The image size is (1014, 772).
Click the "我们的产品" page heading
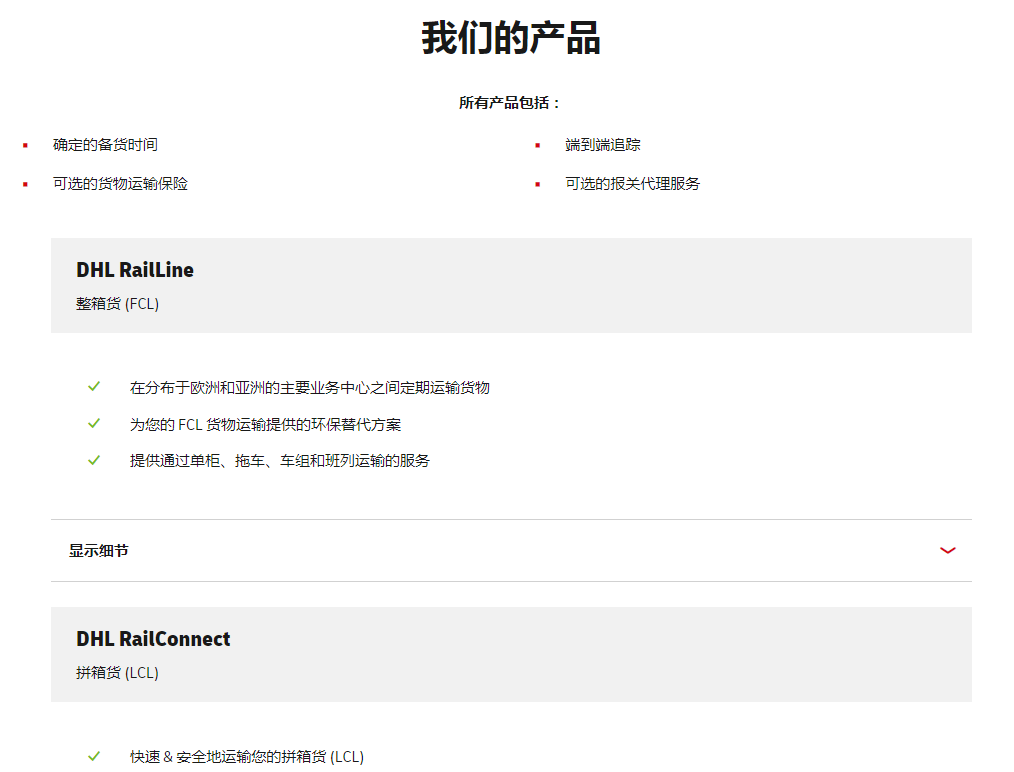(x=511, y=38)
